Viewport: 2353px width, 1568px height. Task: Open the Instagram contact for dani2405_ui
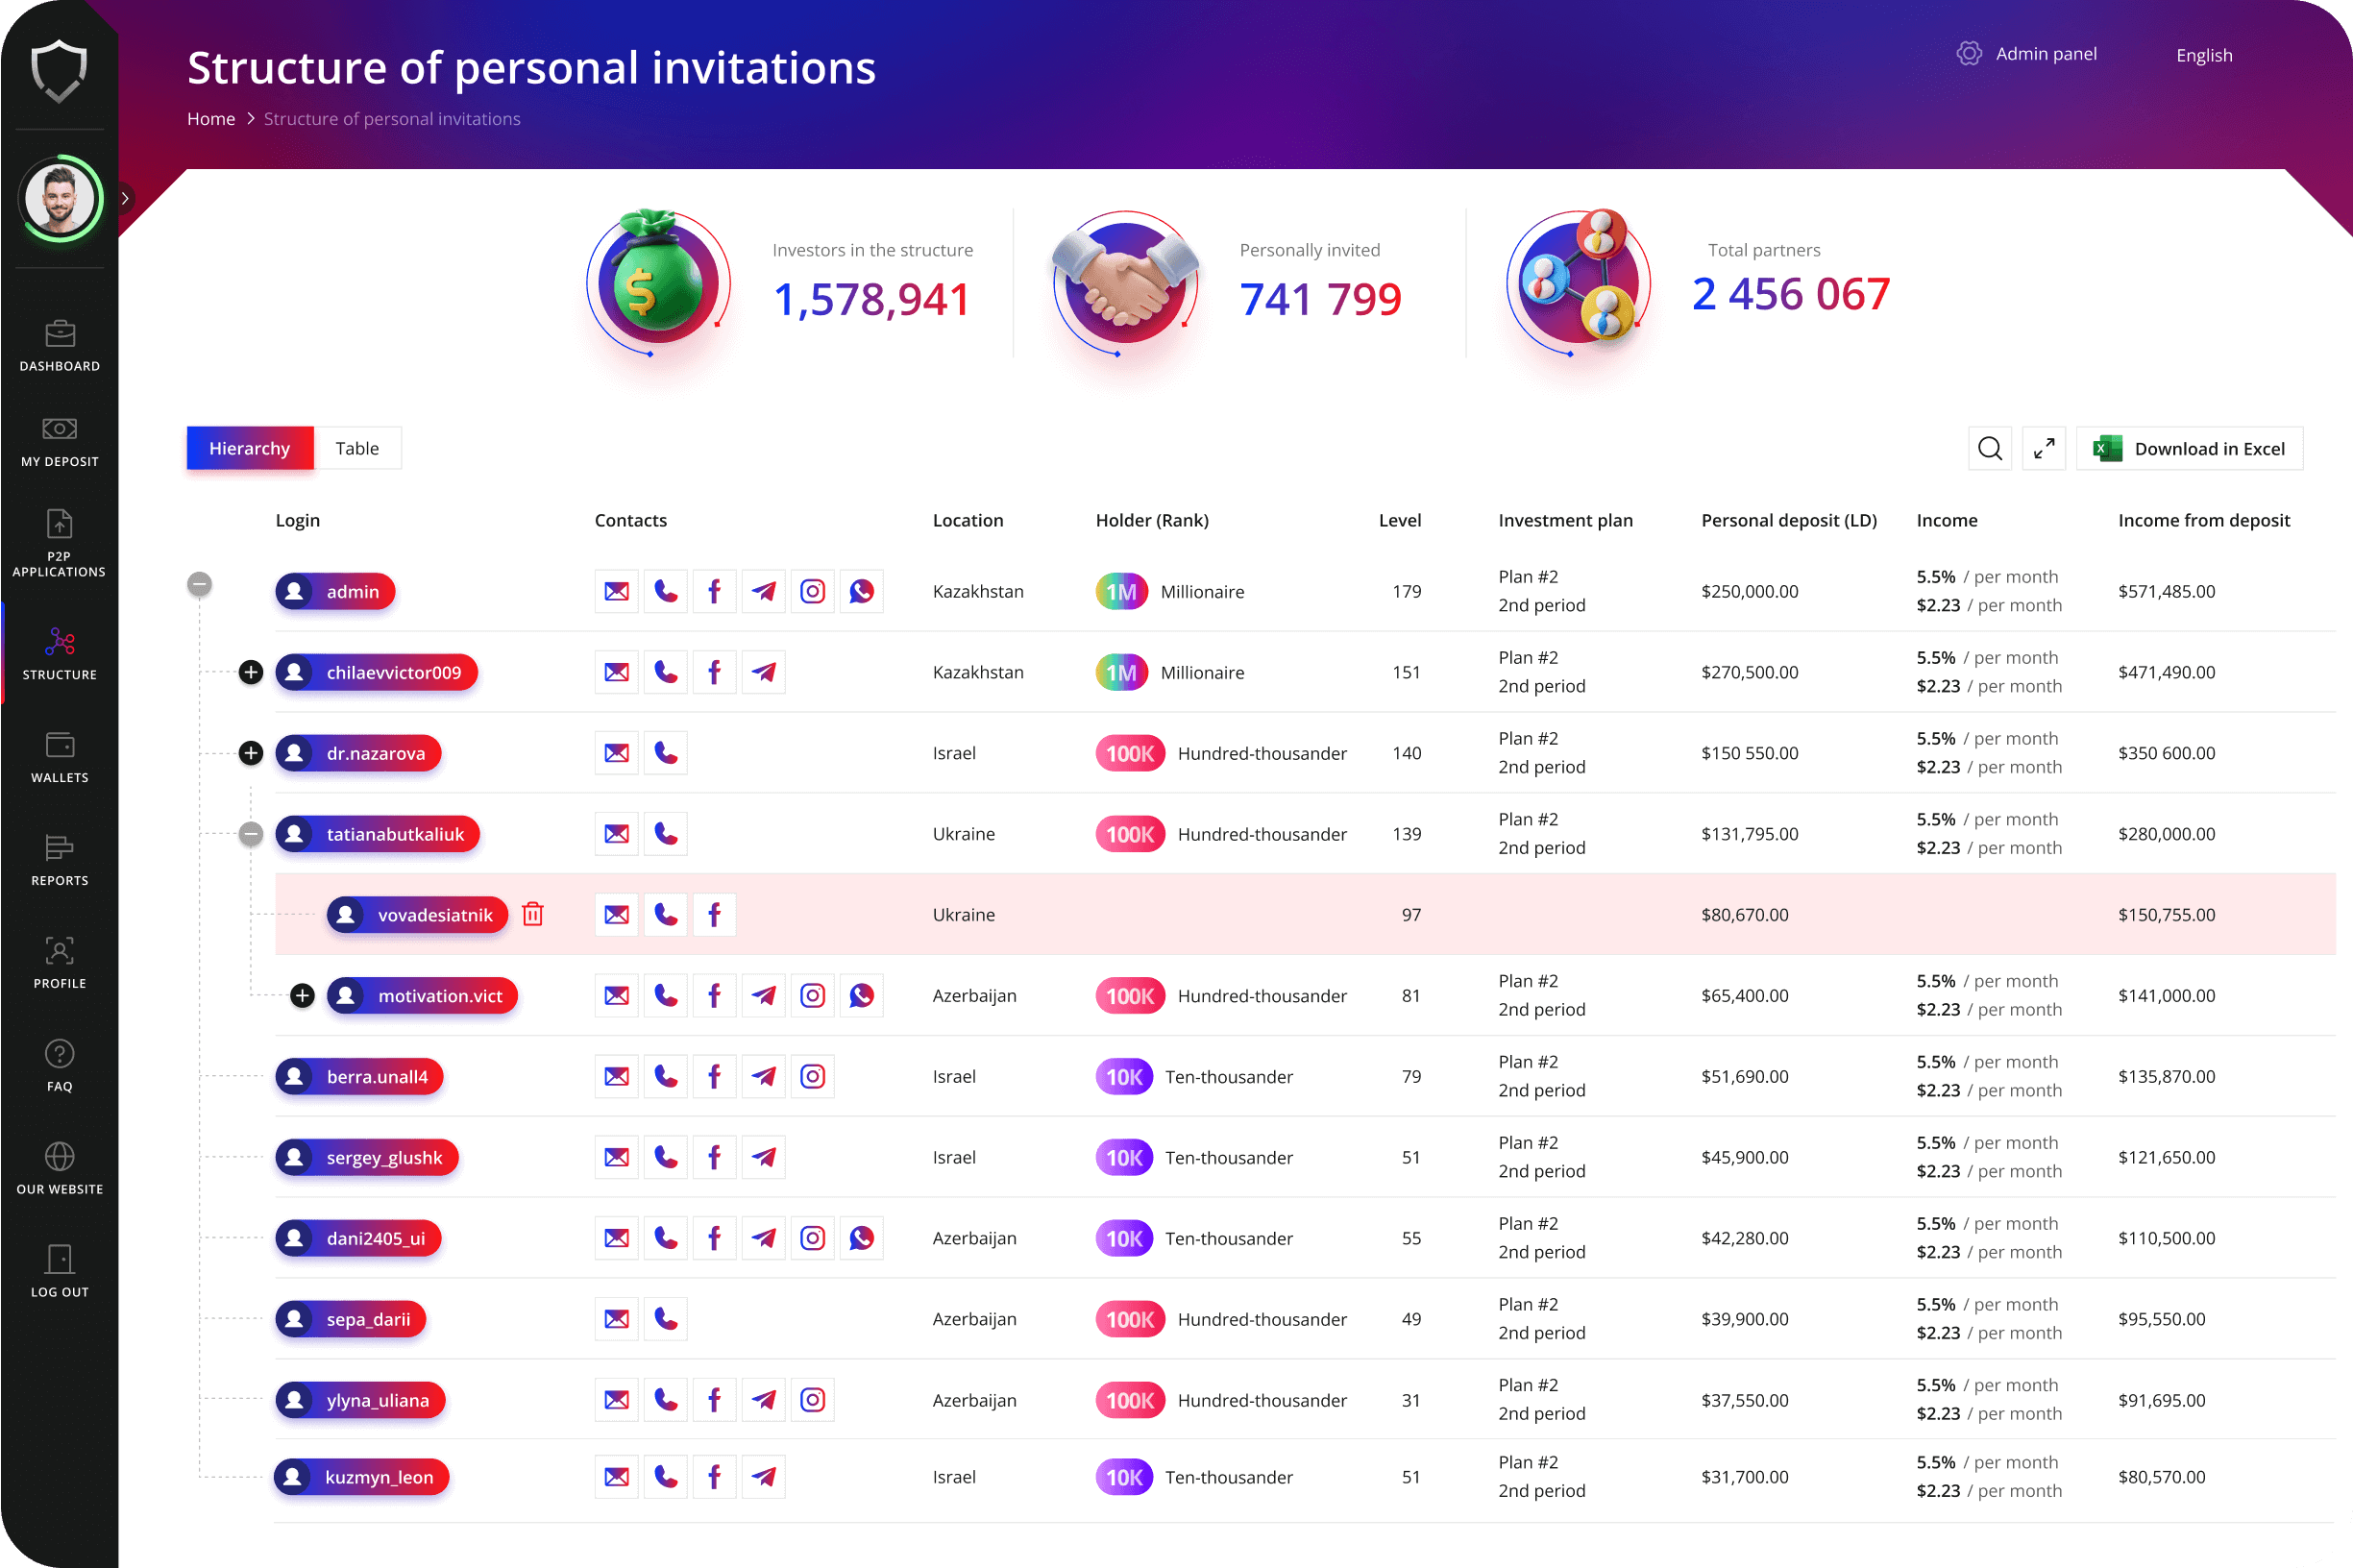click(x=812, y=1237)
